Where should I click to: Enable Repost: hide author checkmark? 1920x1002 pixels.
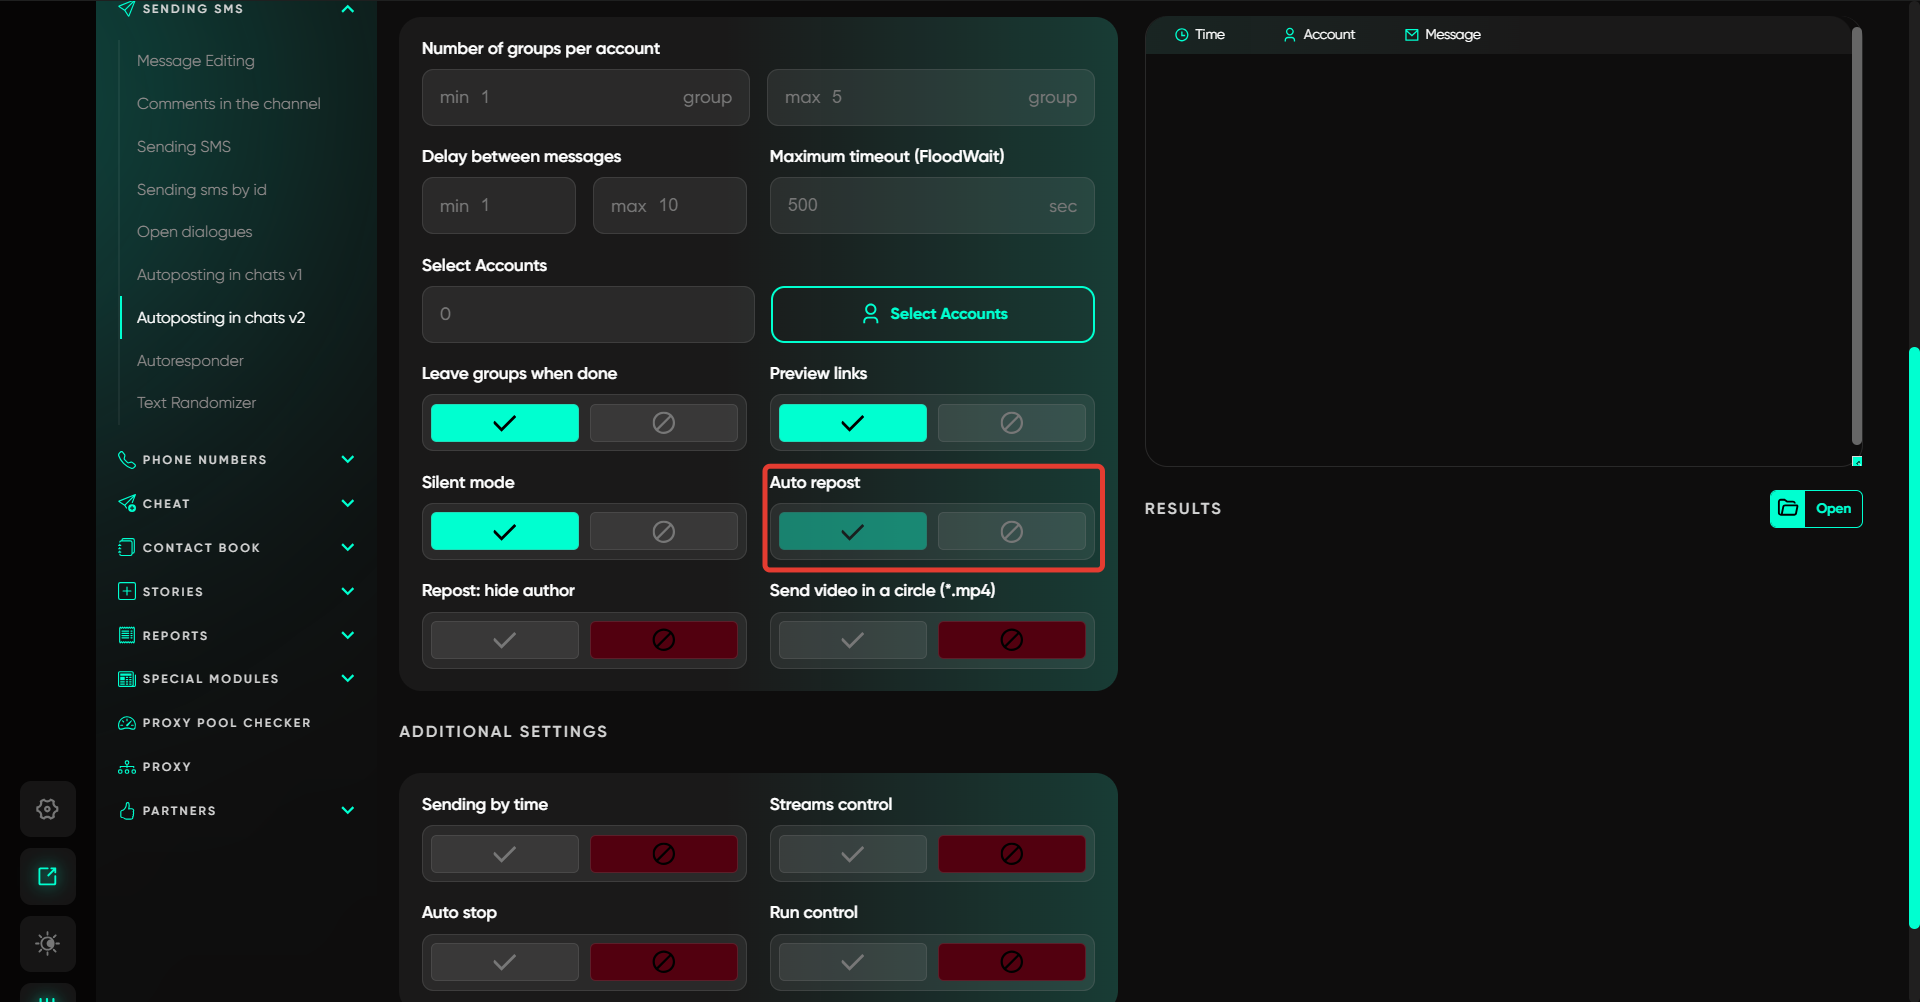[x=505, y=640]
